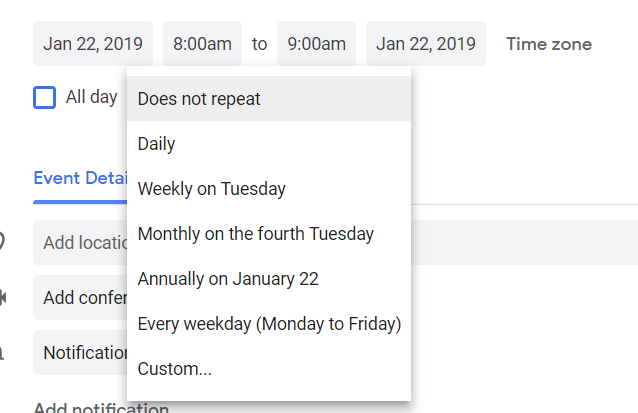Toggle the All day checkbox
Image resolution: width=638 pixels, height=413 pixels.
44,97
